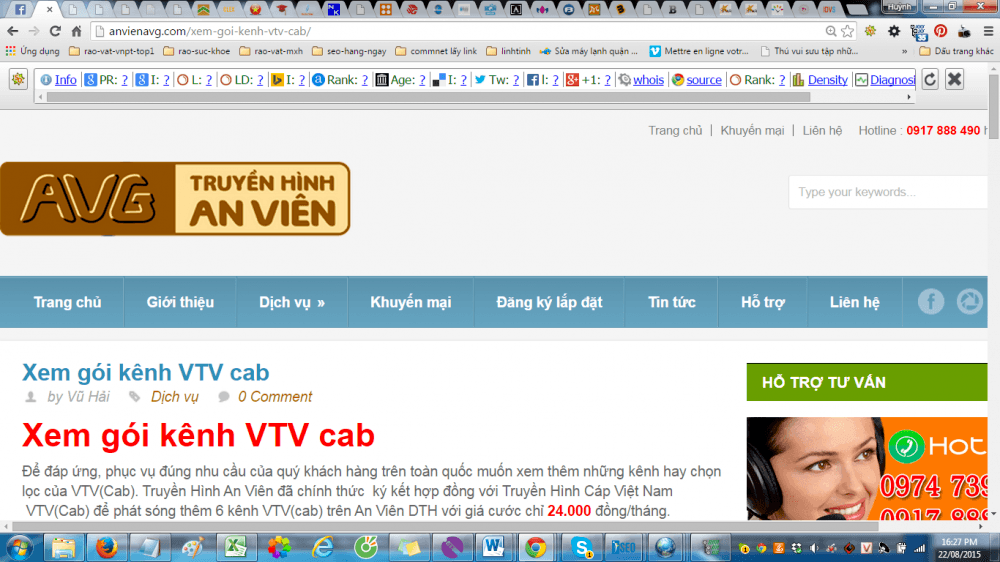Image resolution: width=1000 pixels, height=562 pixels.
Task: Open the seo-hang-ngay bookmark folder
Action: (349, 51)
